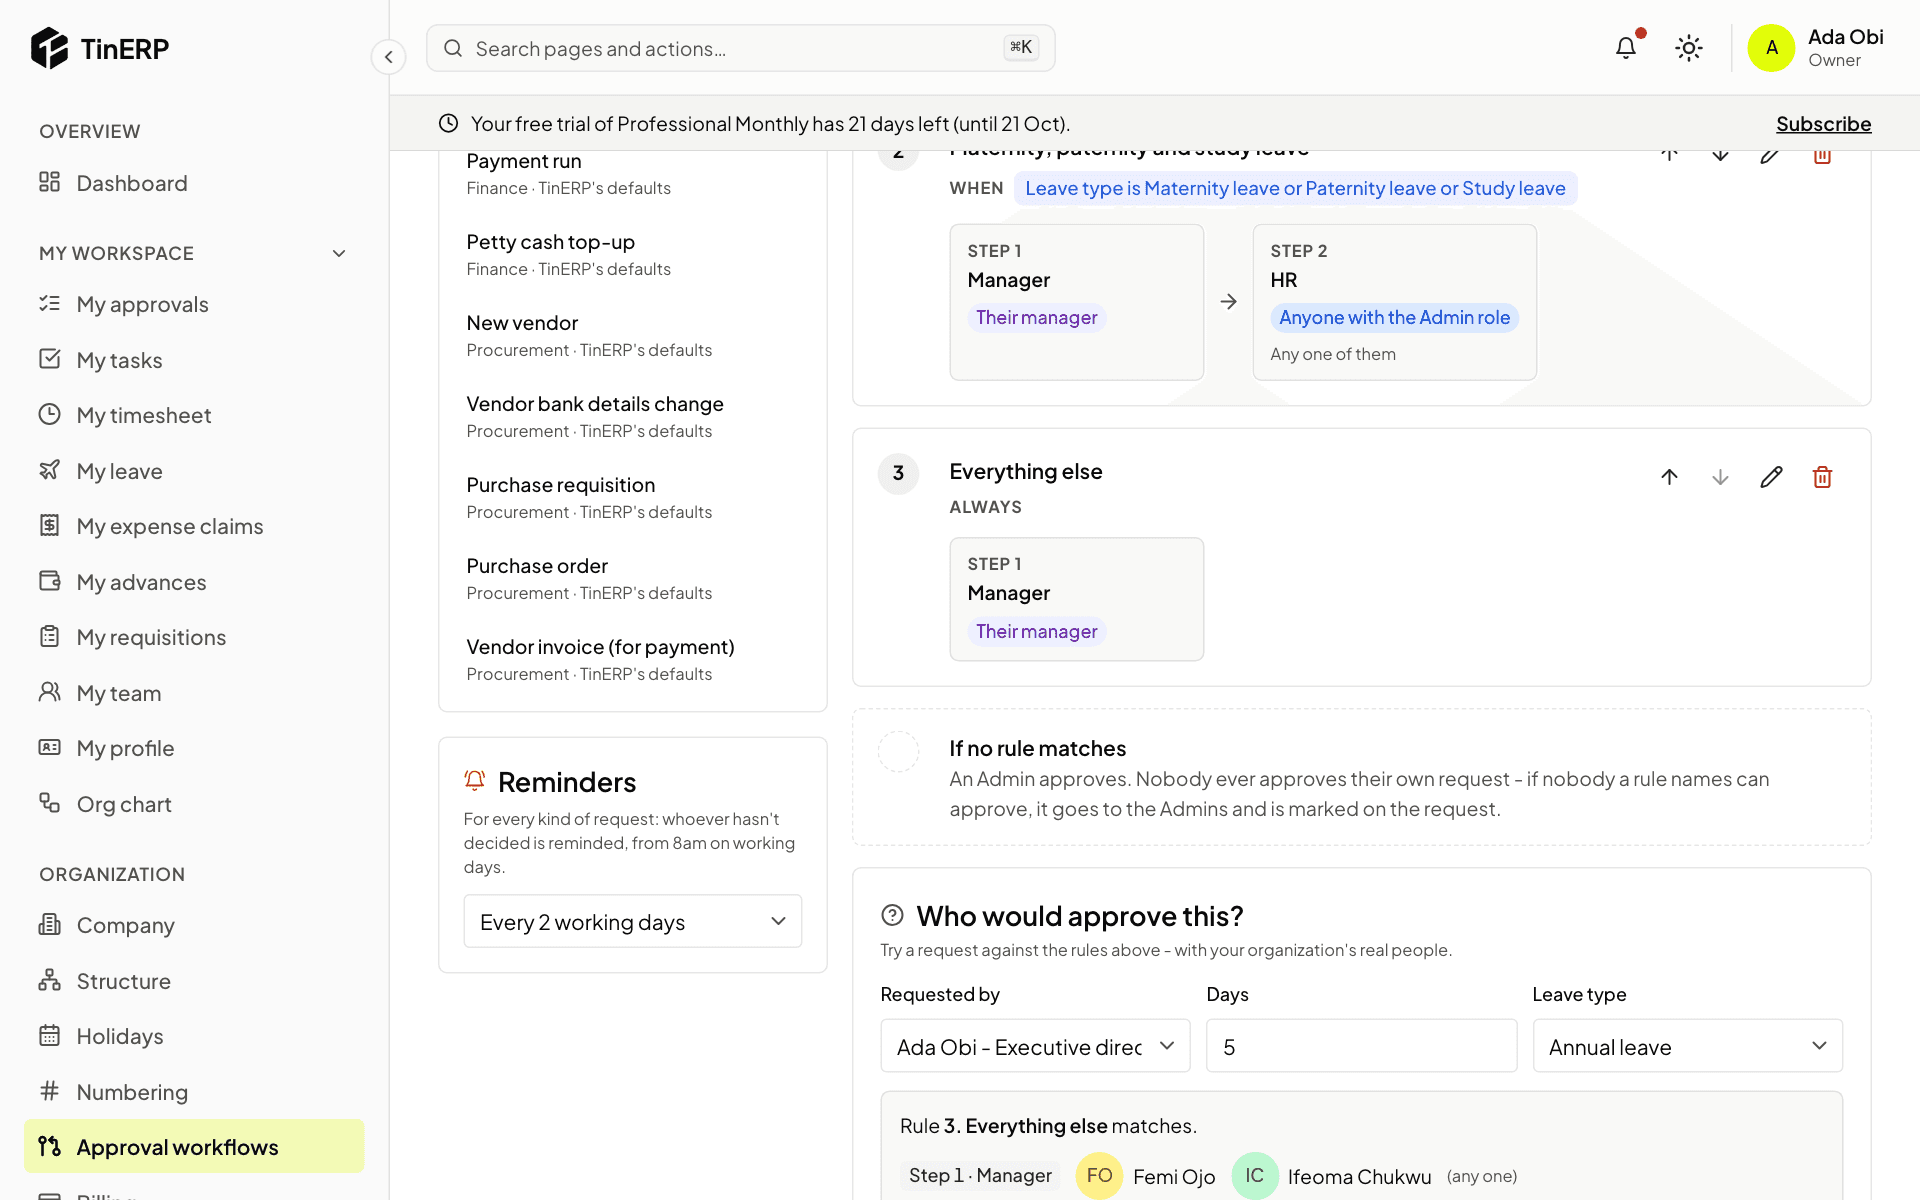Click the free trial clock icon
The width and height of the screenshot is (1920, 1200).
[448, 123]
